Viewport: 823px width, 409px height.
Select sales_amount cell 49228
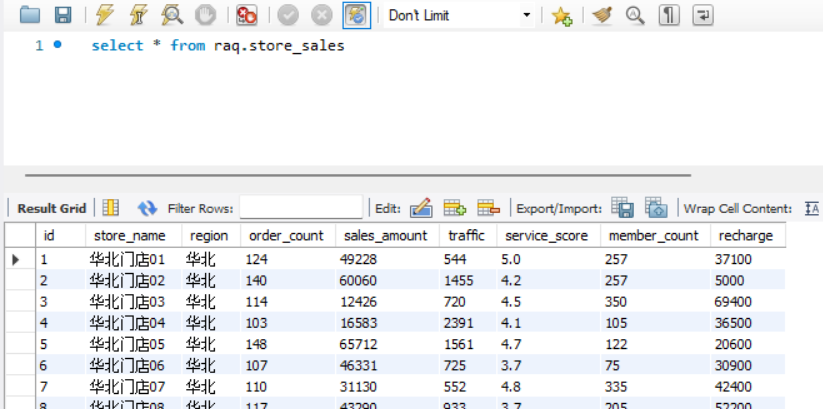[x=387, y=259]
